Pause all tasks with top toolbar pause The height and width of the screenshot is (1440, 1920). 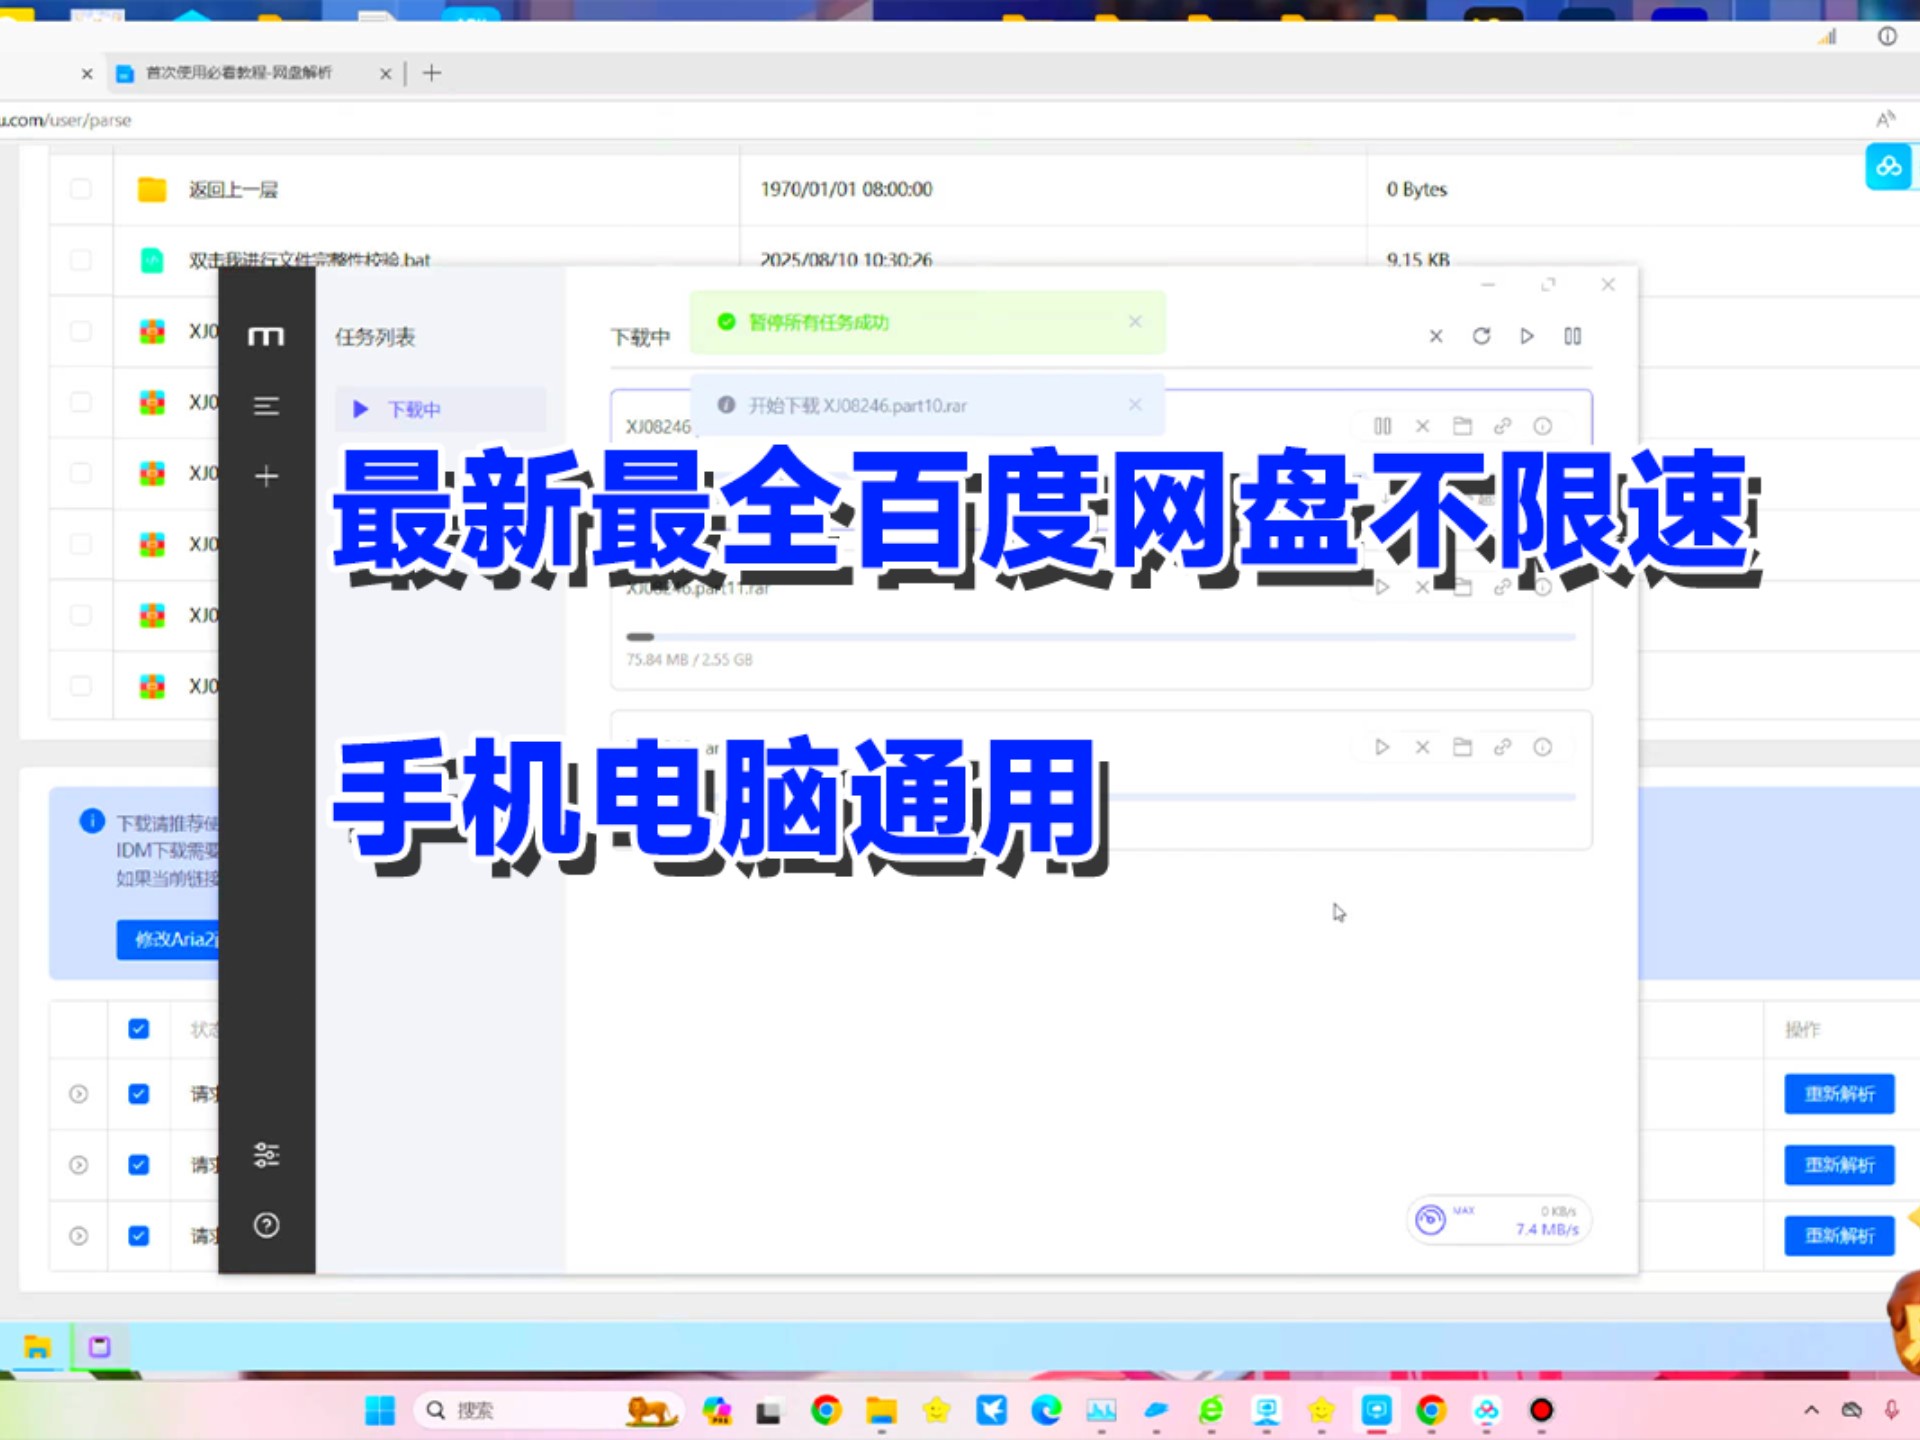click(1573, 336)
